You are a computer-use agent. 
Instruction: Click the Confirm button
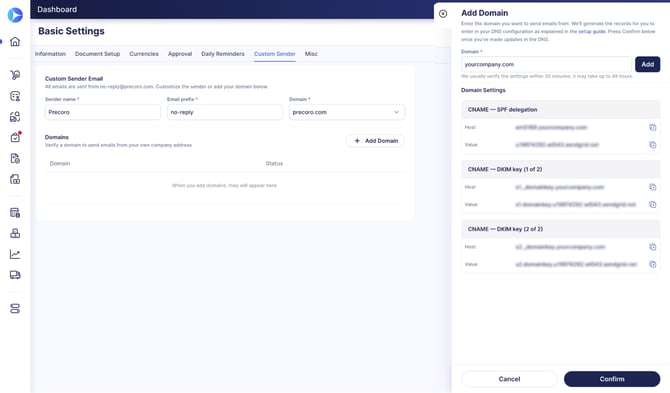612,379
